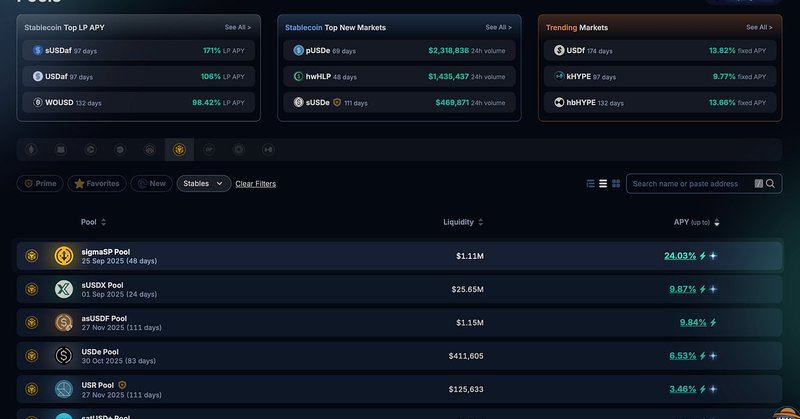Click shield badge next to sUSDe market
Image resolution: width=800 pixels, height=419 pixels.
click(x=337, y=103)
